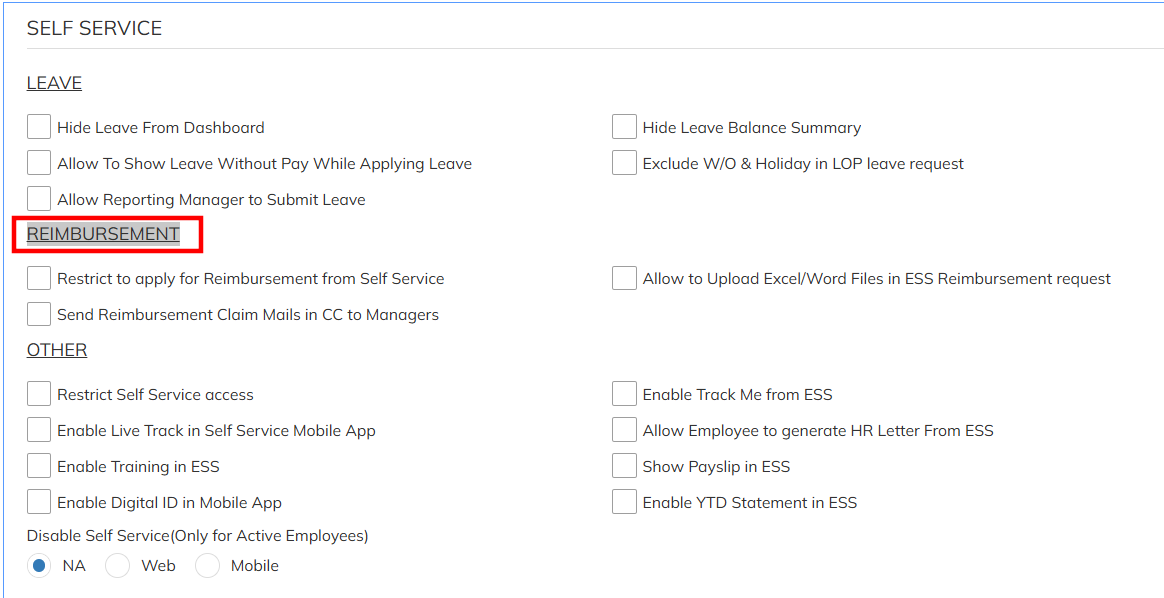Screen dimensions: 1164x598
Task: Enable Hide Leave Balance Summary checkbox
Action: [624, 127]
